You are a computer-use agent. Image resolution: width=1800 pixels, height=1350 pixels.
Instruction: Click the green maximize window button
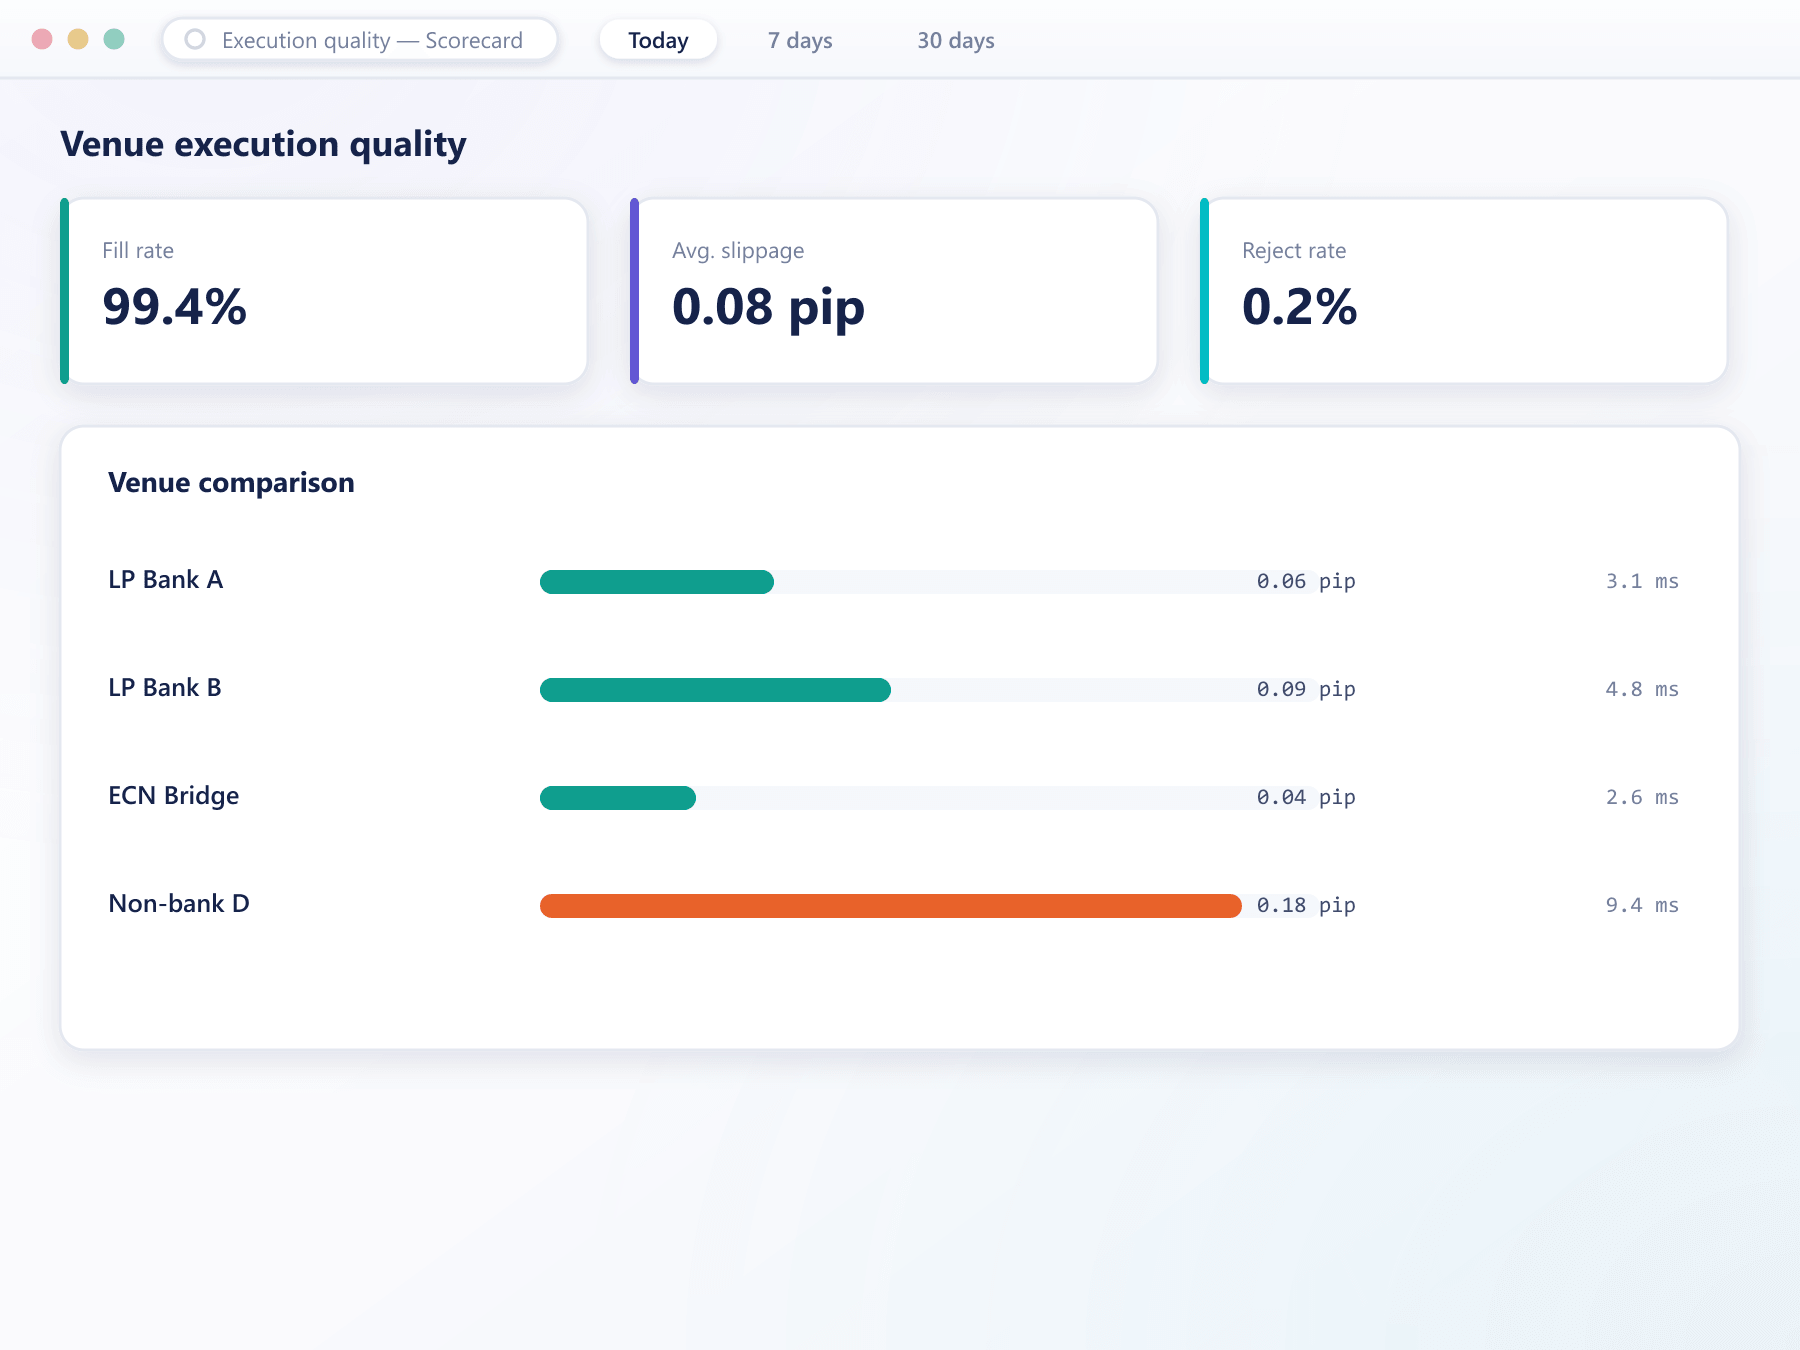coord(114,39)
